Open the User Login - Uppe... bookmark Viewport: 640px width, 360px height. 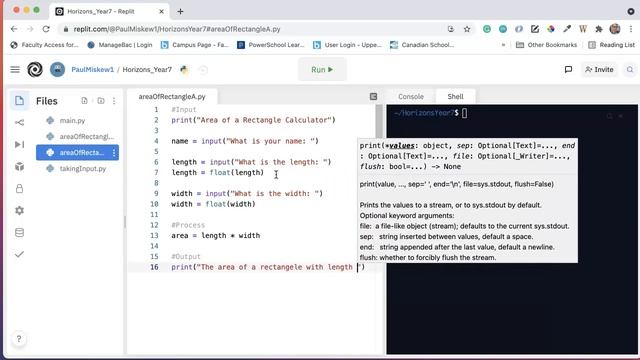347,45
